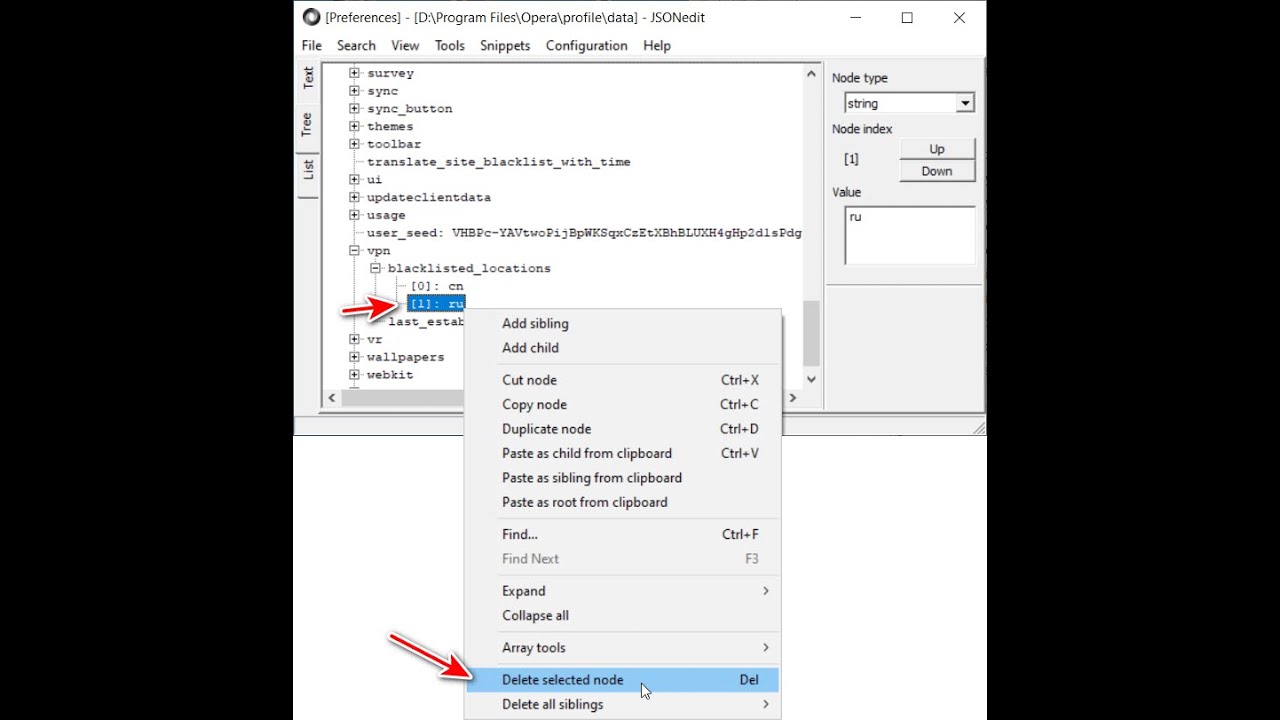Image resolution: width=1280 pixels, height=720 pixels.
Task: Switch to the Text side tab
Action: tap(308, 78)
